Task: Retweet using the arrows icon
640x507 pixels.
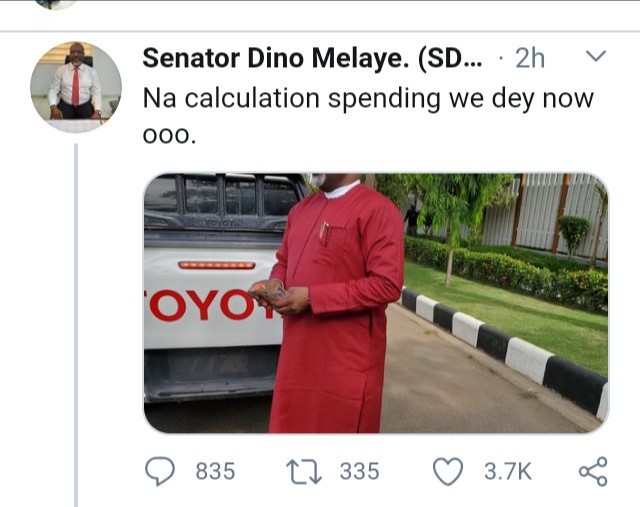Action: click(x=304, y=472)
